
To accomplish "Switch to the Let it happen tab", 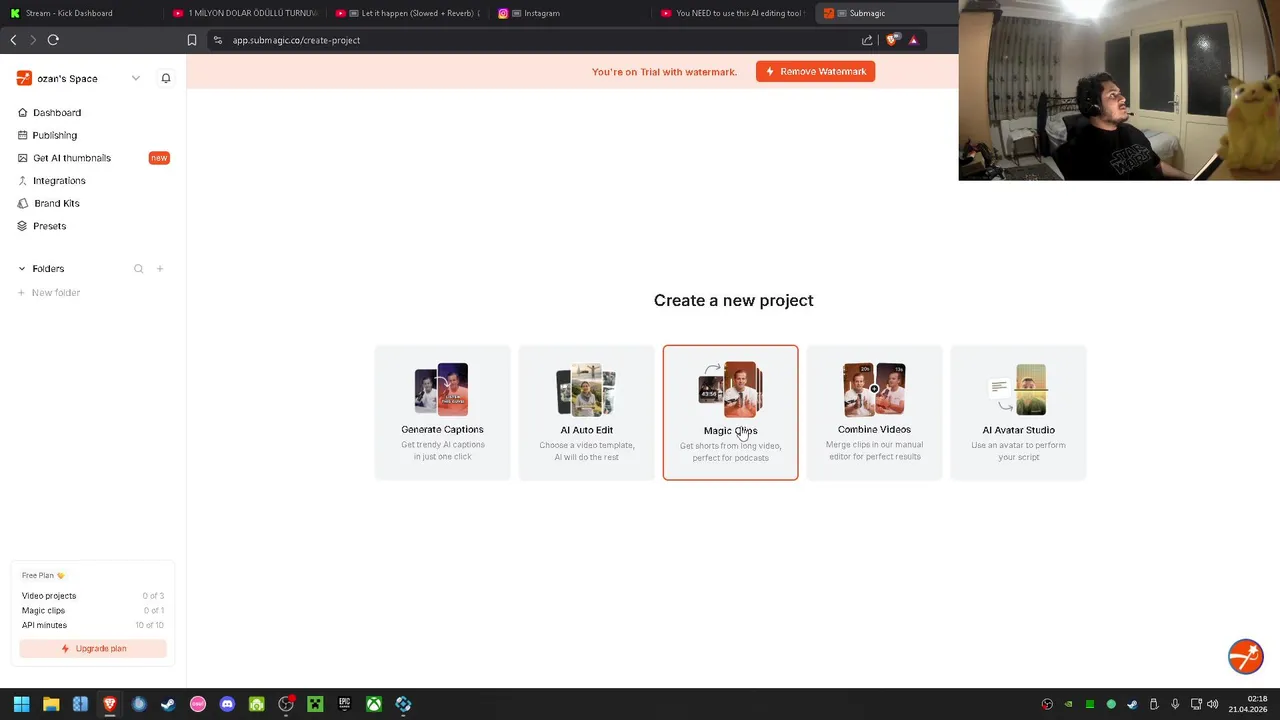I will (406, 13).
